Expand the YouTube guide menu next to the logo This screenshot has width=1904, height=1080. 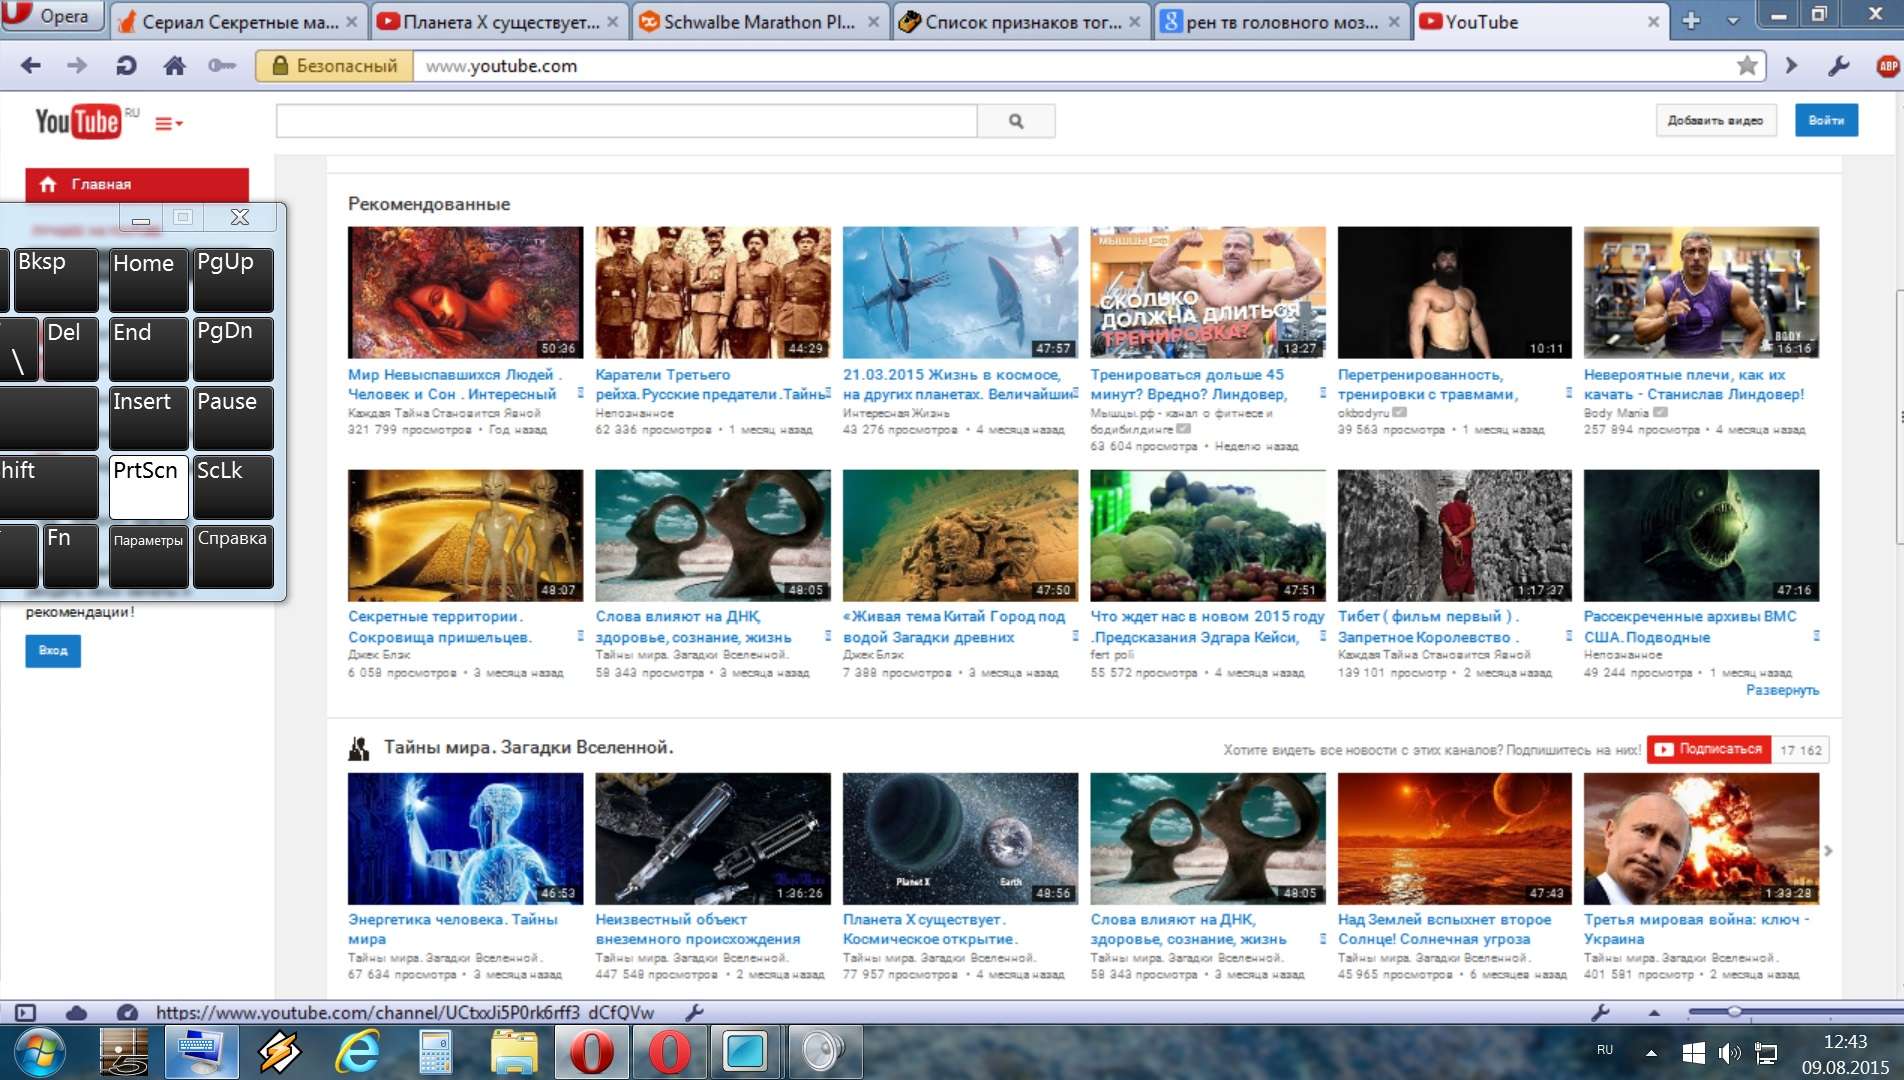point(168,124)
